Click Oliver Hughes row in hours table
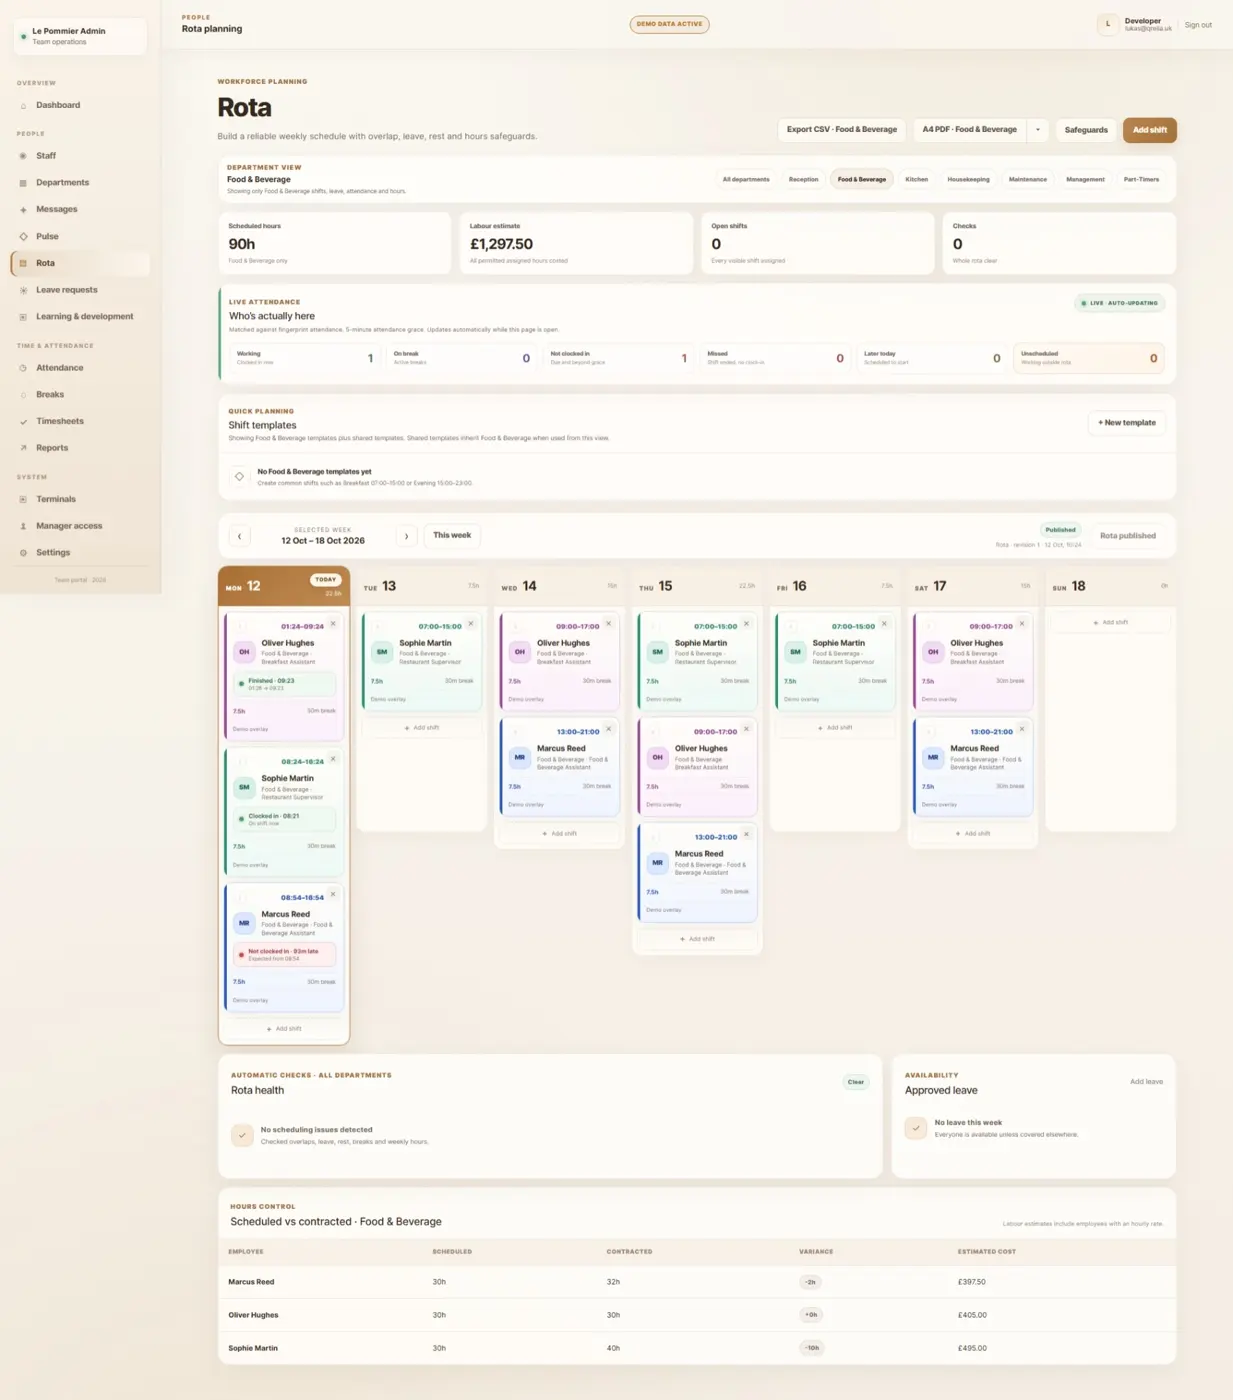This screenshot has width=1233, height=1400. 697,1315
